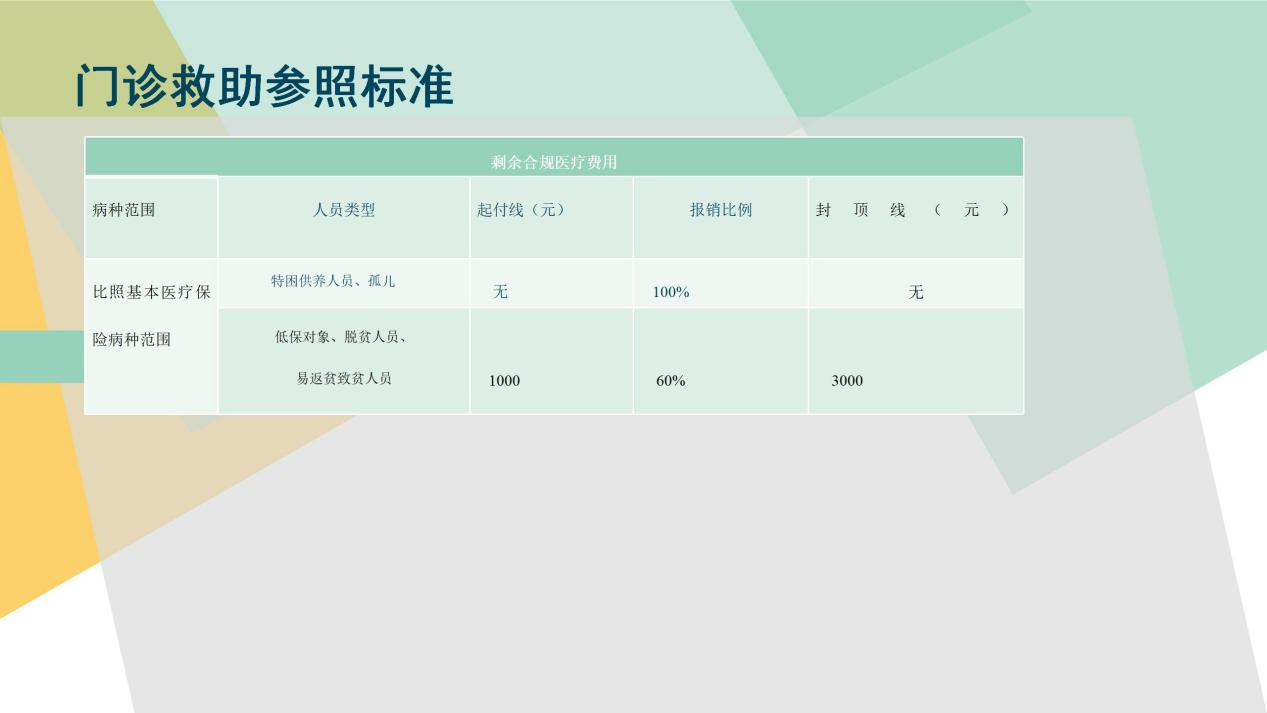The image size is (1267, 713).
Task: Click the text 比照基本医疗保
Action: click(152, 292)
